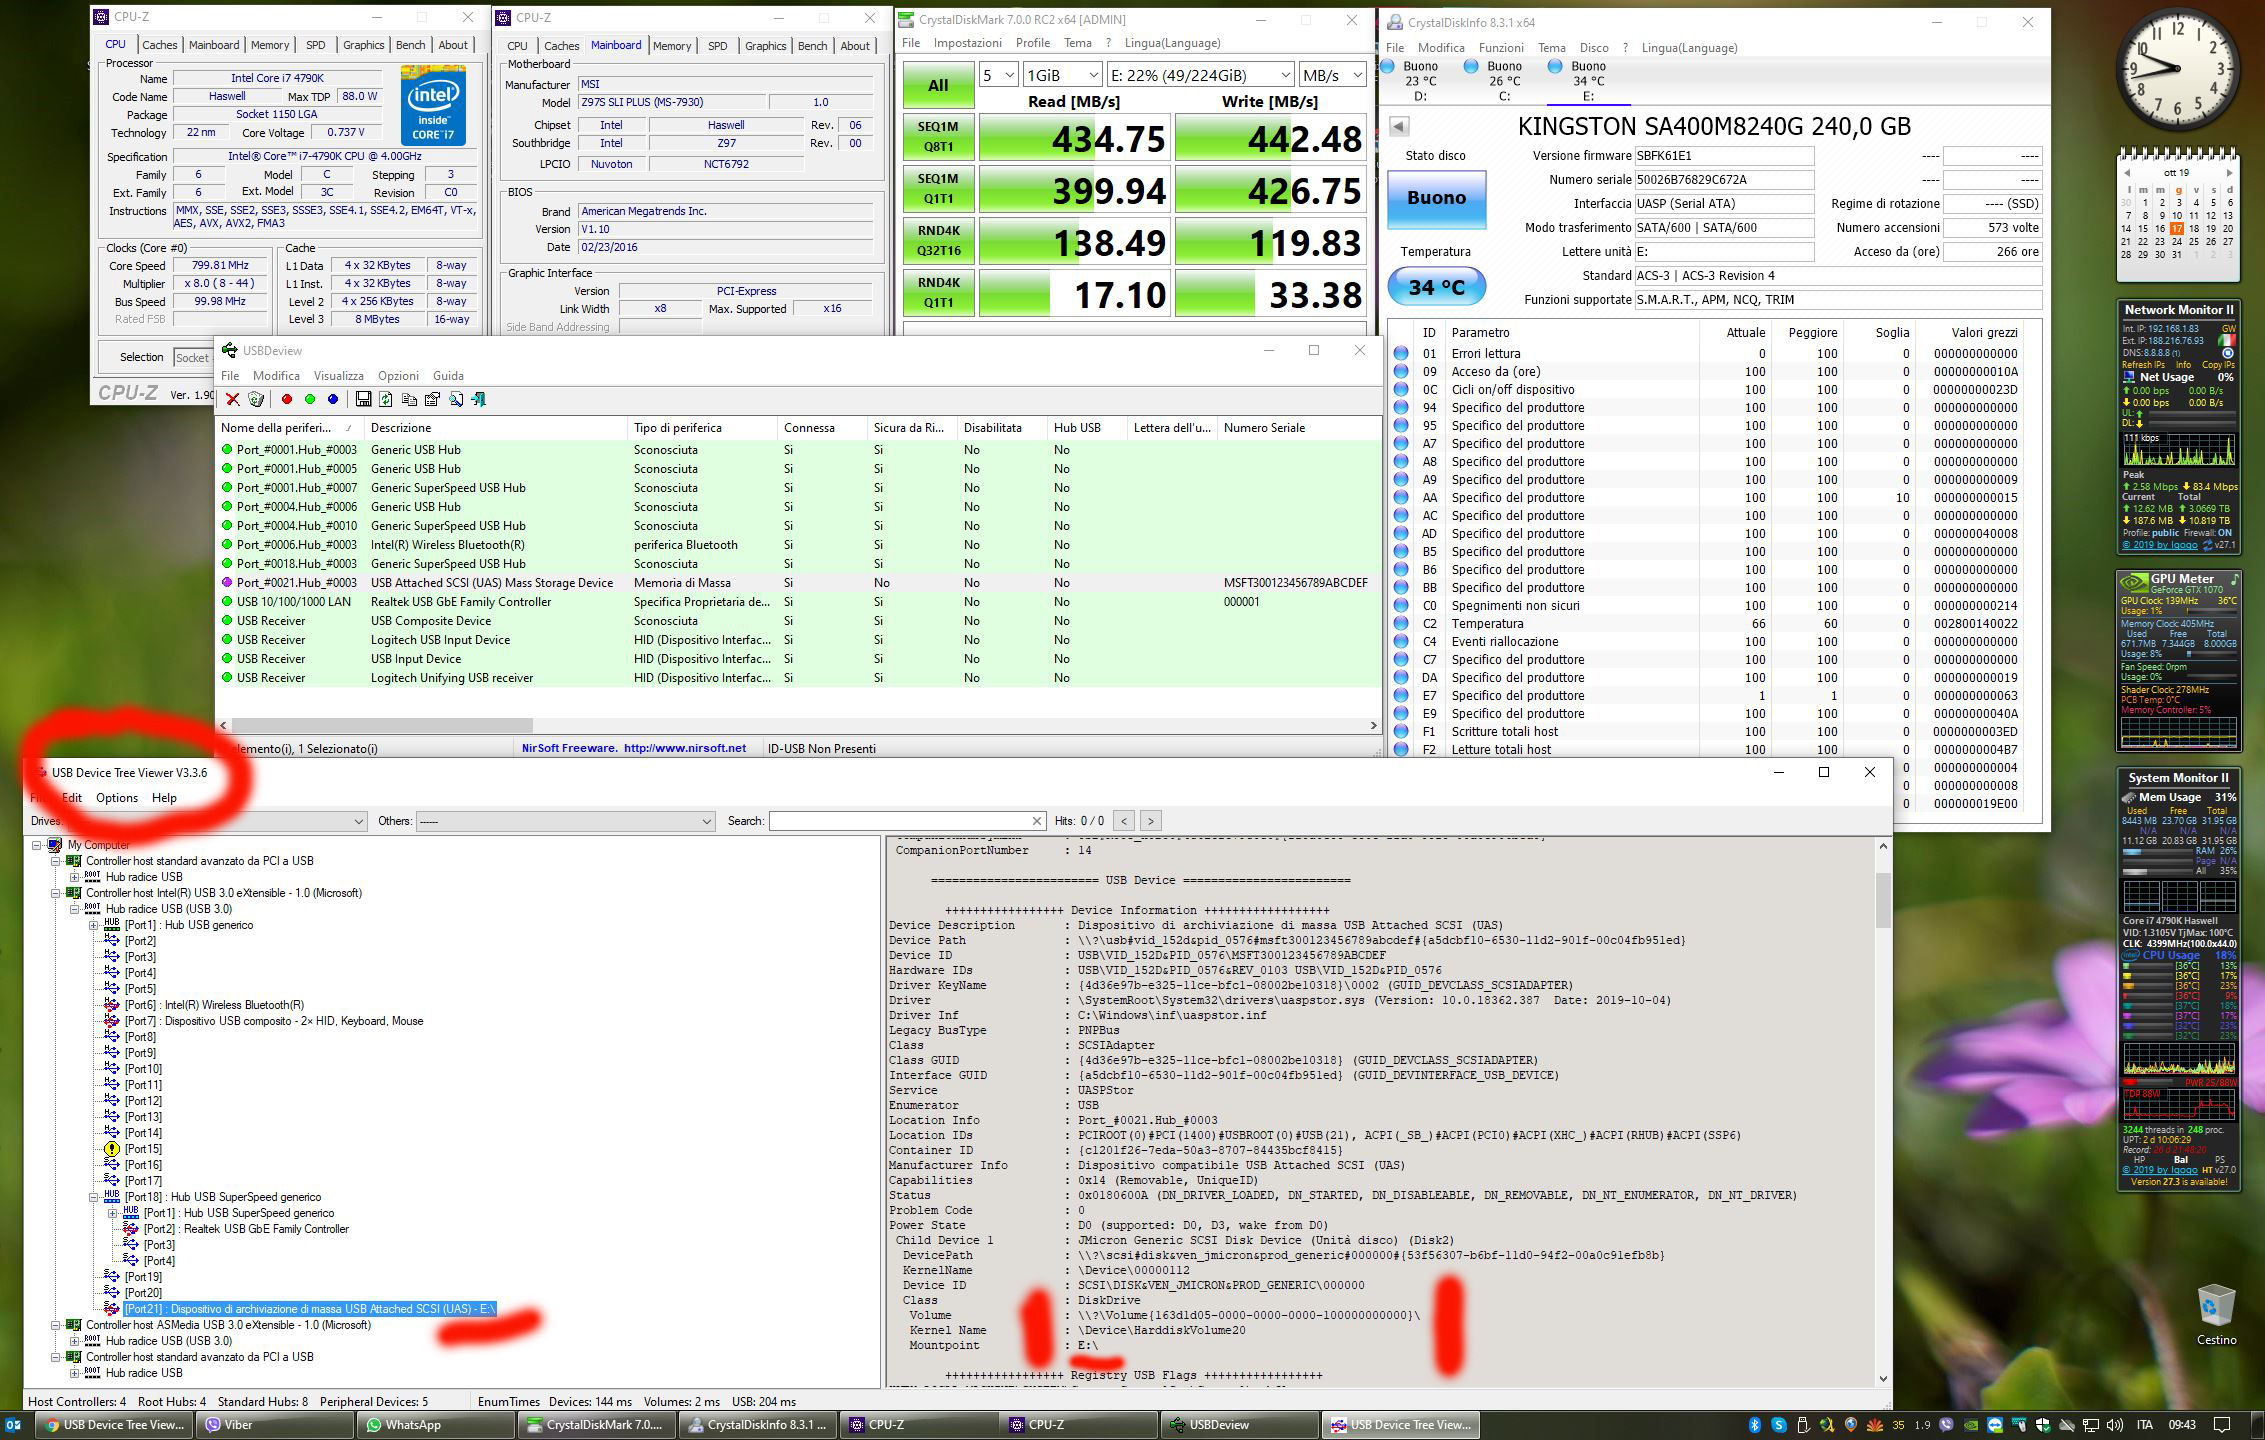Open the test size 1GiB dropdown

click(1061, 75)
